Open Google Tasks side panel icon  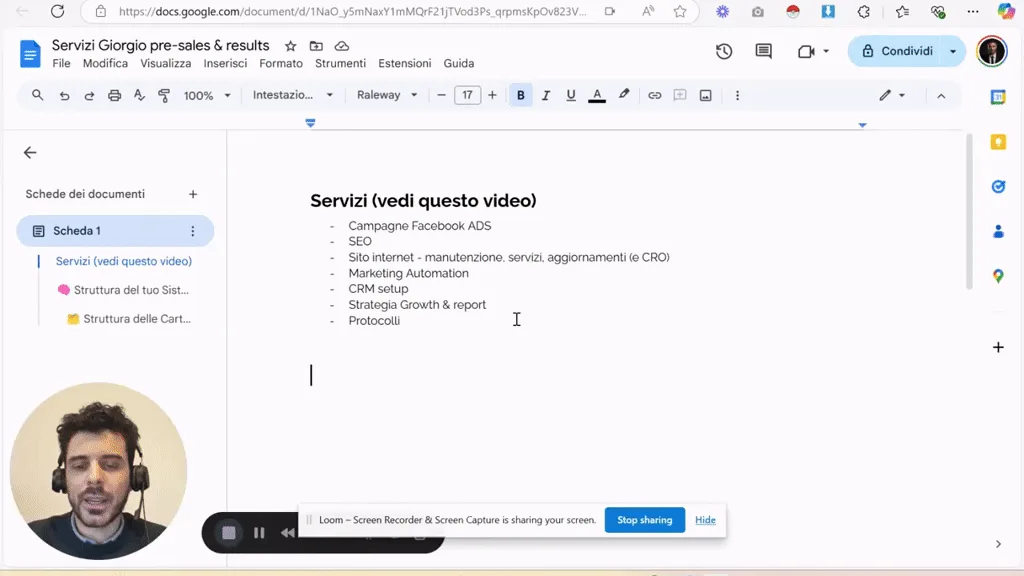[x=998, y=187]
